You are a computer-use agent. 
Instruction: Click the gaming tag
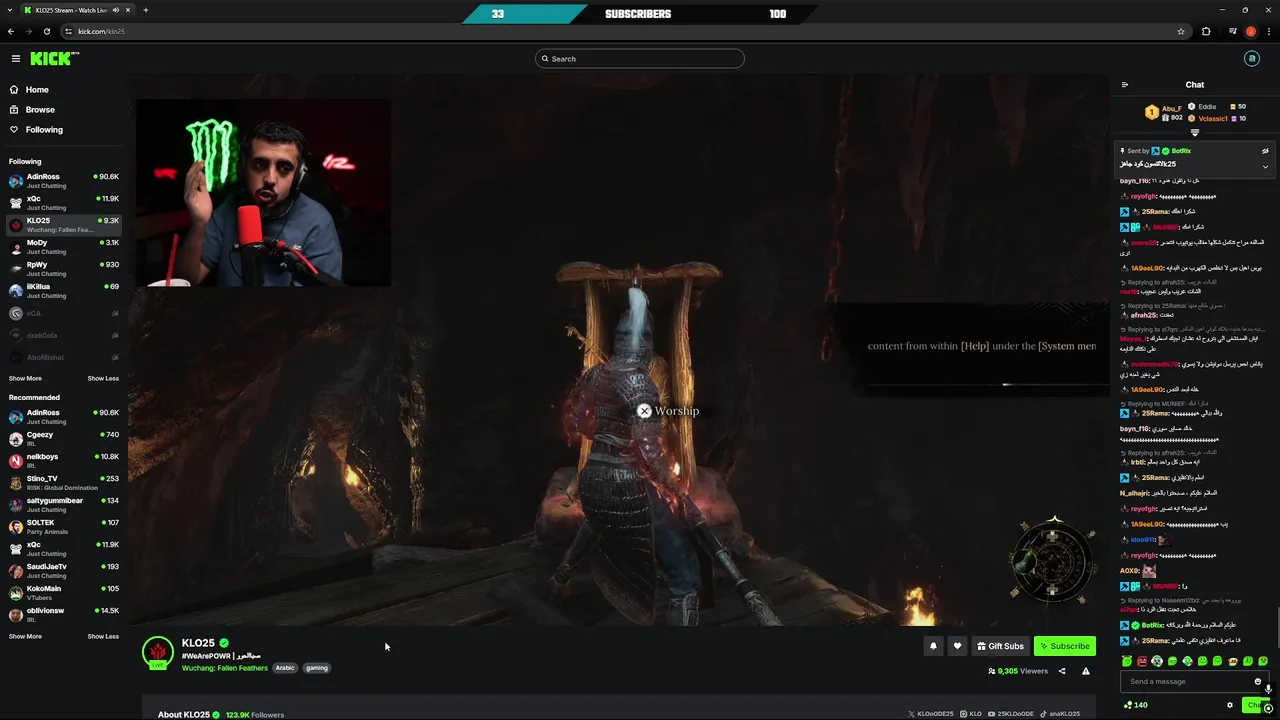coord(317,668)
